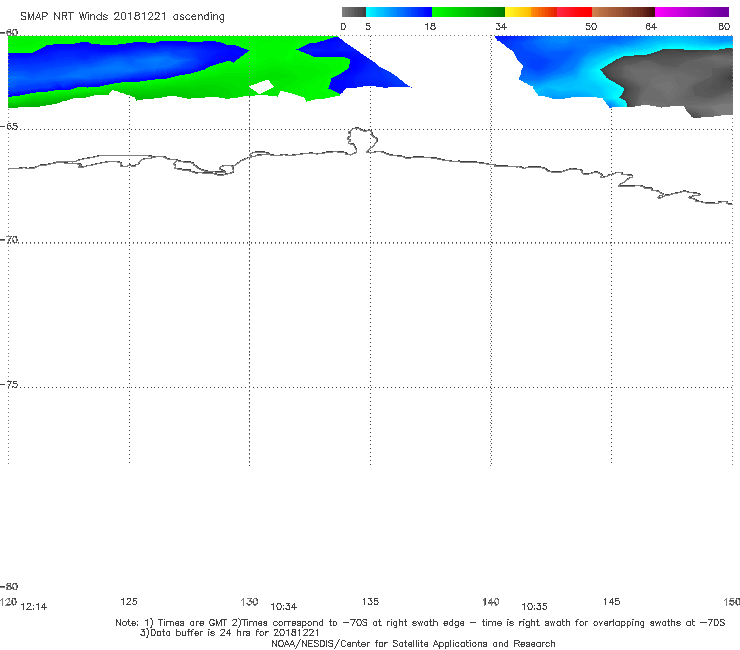Click the dark gray low-wind region at upper right
Viewport: 740px width, 650px height.
(673, 81)
